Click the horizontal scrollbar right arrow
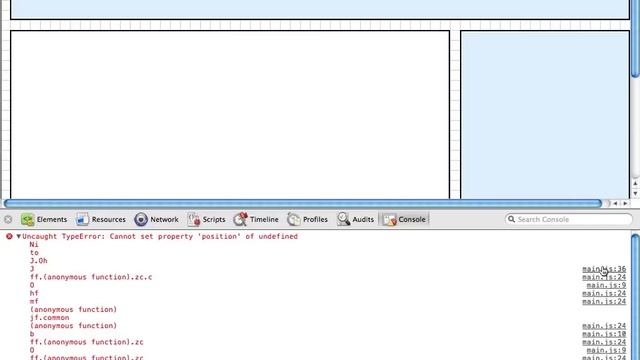The width and height of the screenshot is (640, 360). pyautogui.click(x=625, y=203)
